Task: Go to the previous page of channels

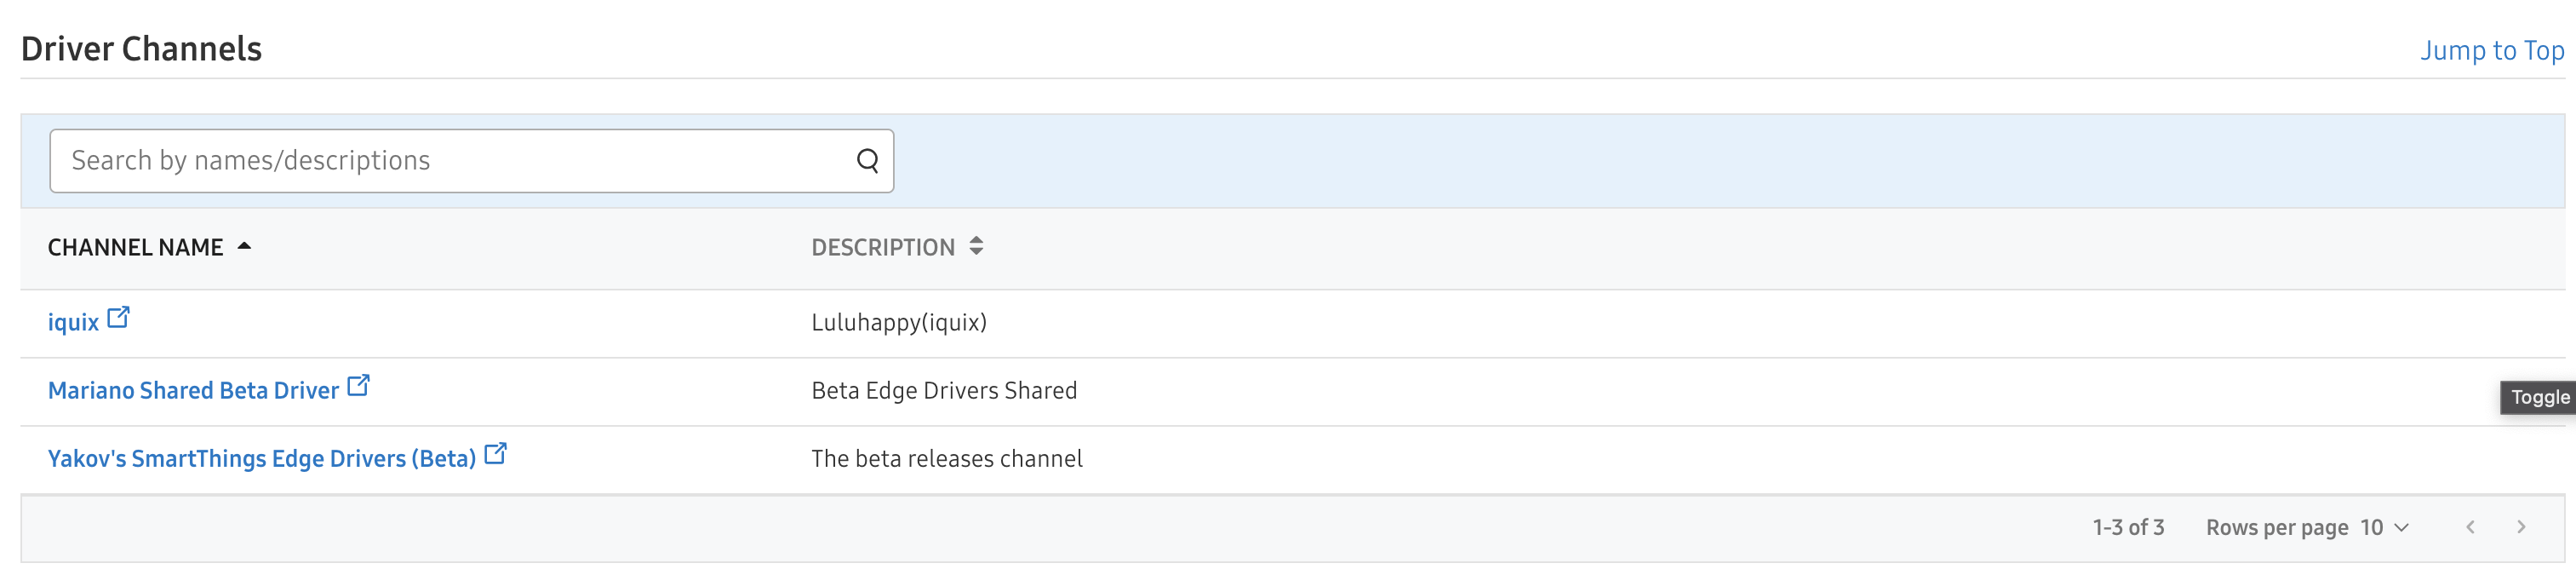Action: pyautogui.click(x=2470, y=527)
